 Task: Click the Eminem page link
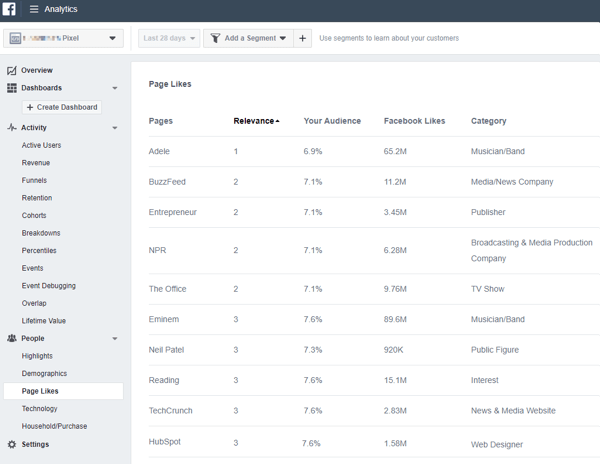click(x=164, y=319)
